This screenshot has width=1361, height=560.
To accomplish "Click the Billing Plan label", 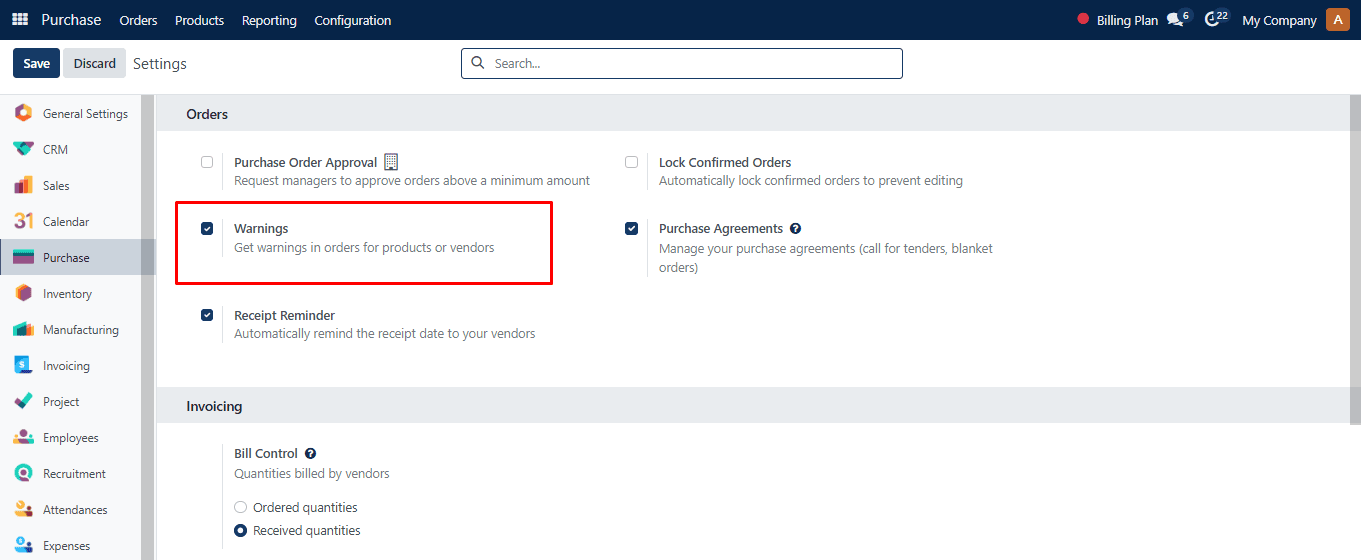I will tap(1127, 20).
